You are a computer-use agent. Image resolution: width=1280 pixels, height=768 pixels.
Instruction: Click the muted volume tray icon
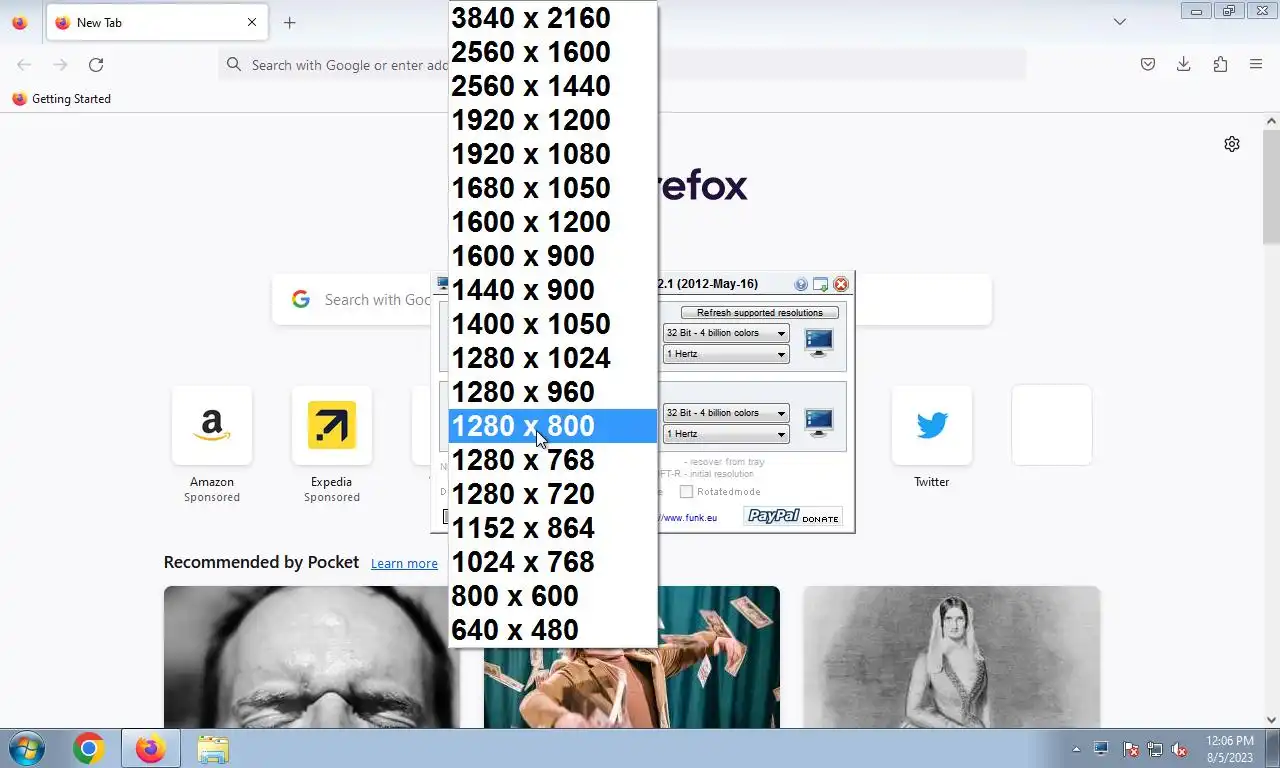[x=1180, y=749]
